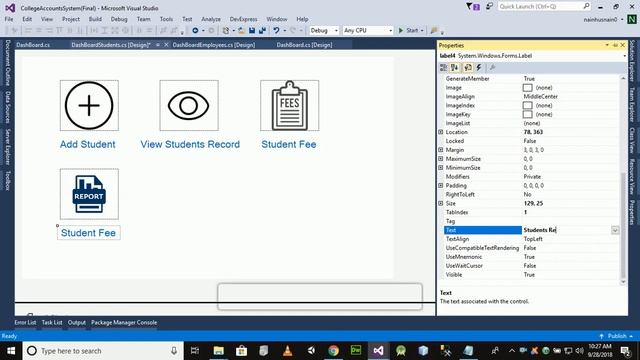Open the File menu

[9, 19]
